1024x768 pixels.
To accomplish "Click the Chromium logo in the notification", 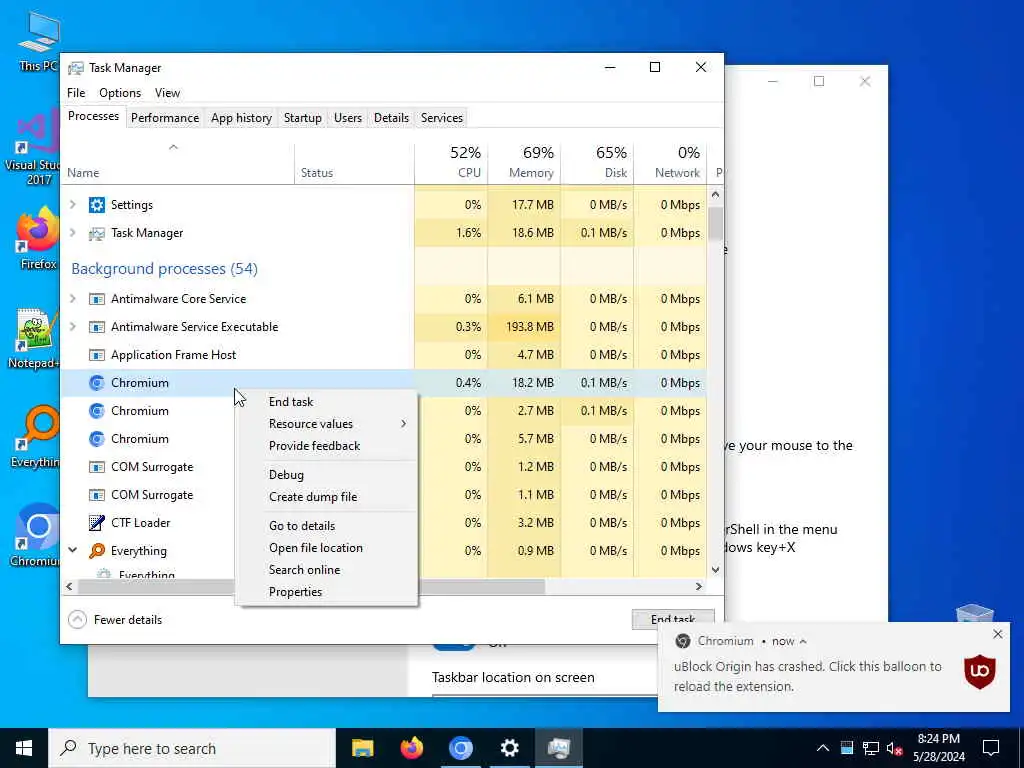I will (x=682, y=641).
